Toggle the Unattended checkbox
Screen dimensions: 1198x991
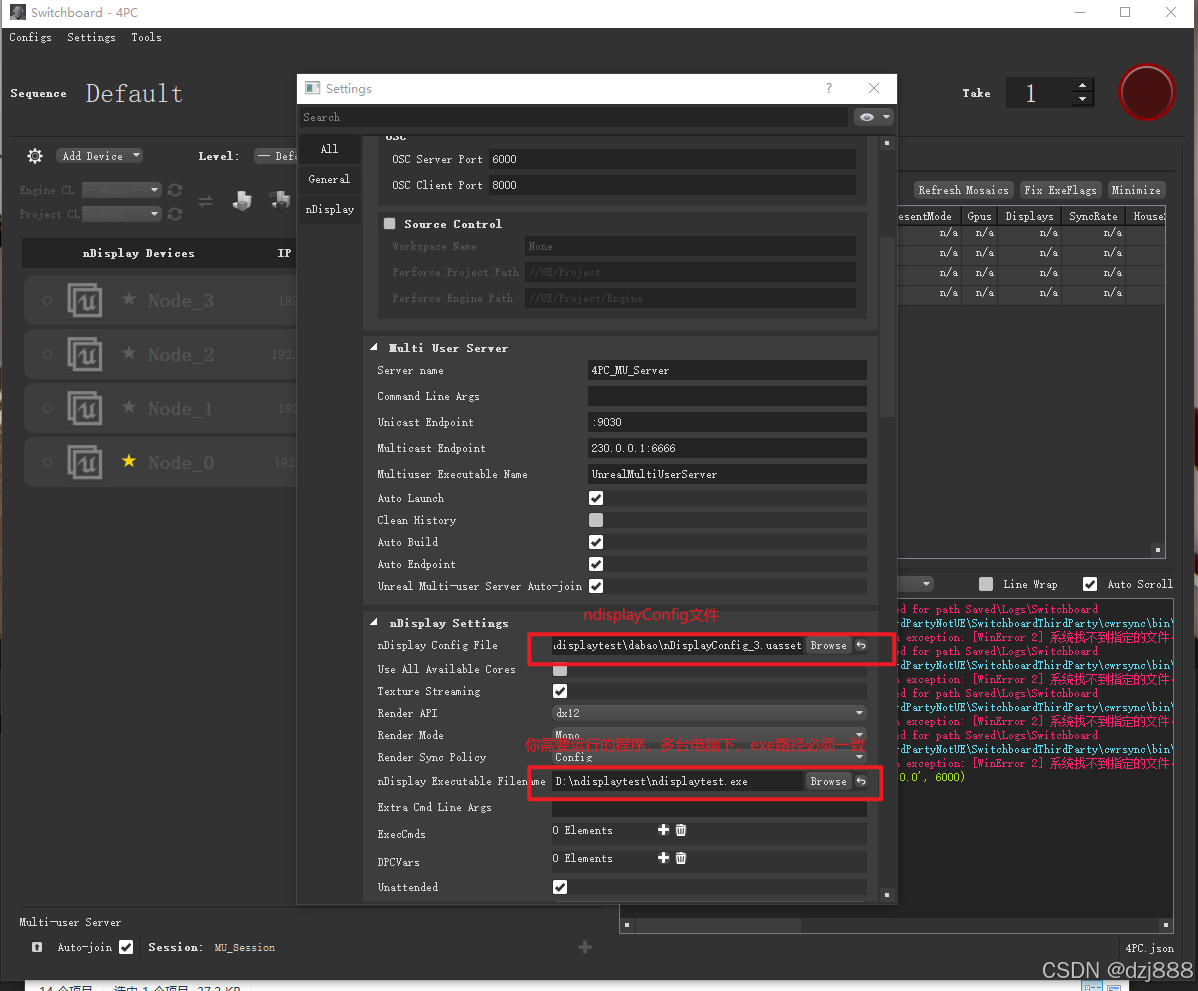pos(560,887)
